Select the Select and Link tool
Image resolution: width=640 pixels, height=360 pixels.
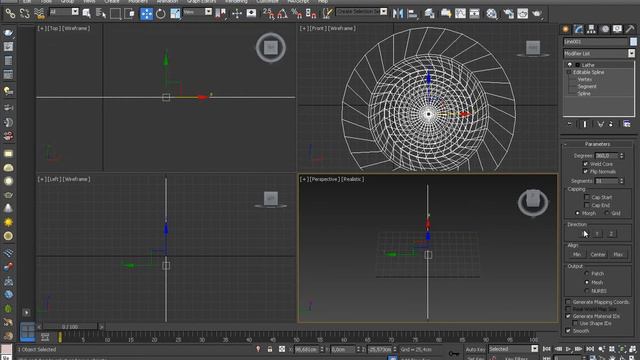10,13
